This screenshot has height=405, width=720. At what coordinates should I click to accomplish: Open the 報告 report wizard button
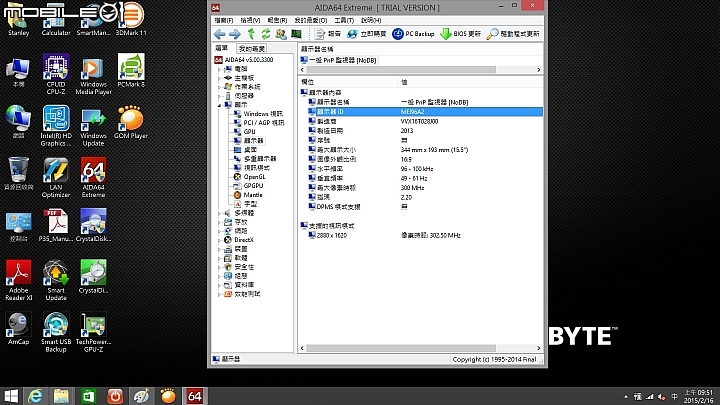point(328,34)
